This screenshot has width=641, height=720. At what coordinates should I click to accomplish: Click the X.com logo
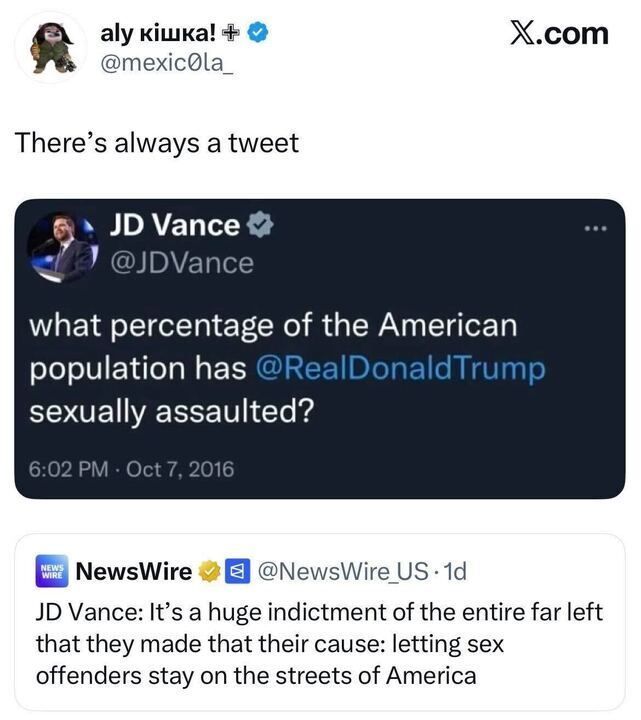click(x=558, y=33)
